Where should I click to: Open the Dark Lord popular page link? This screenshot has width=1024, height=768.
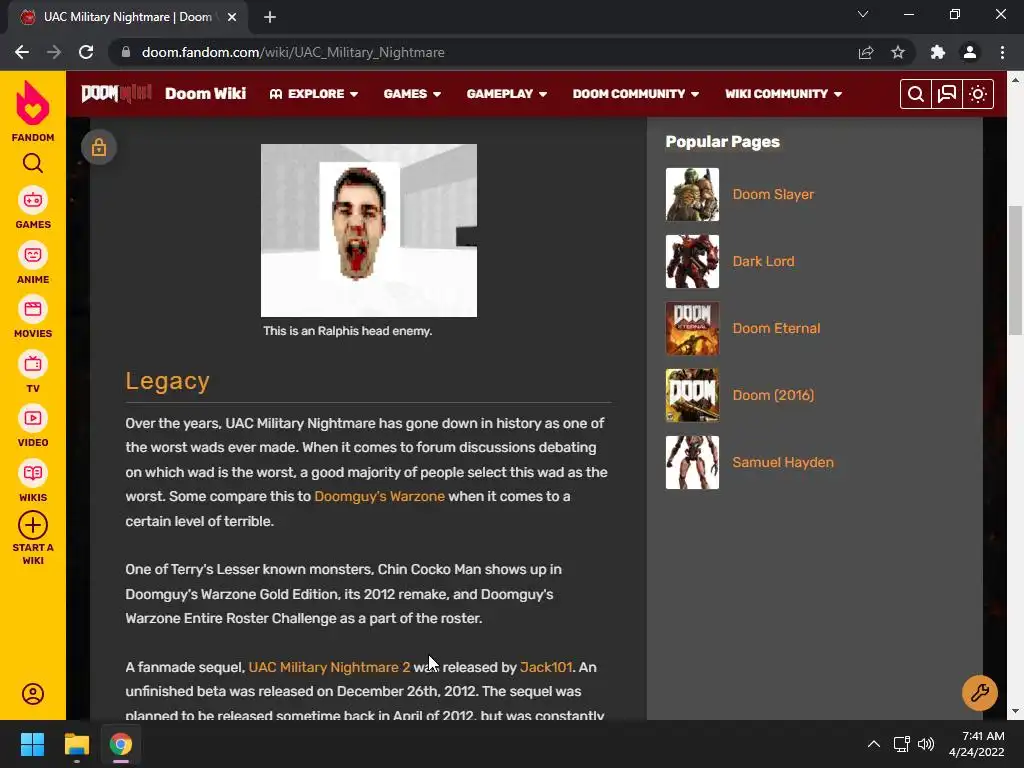point(763,261)
